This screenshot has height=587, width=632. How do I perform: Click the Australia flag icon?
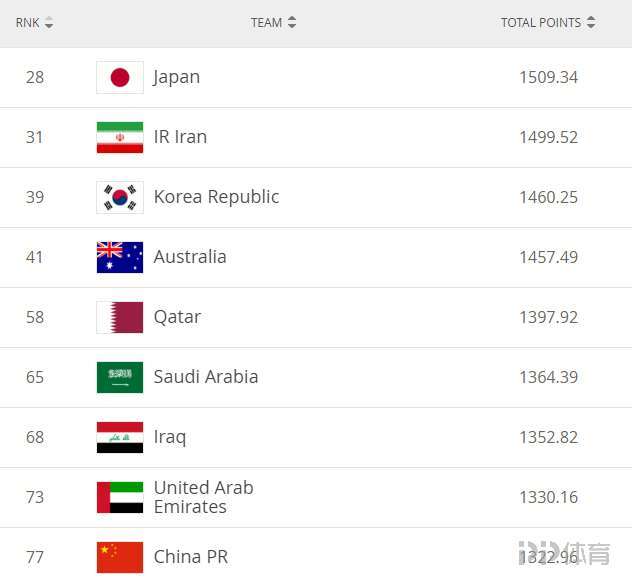(120, 257)
